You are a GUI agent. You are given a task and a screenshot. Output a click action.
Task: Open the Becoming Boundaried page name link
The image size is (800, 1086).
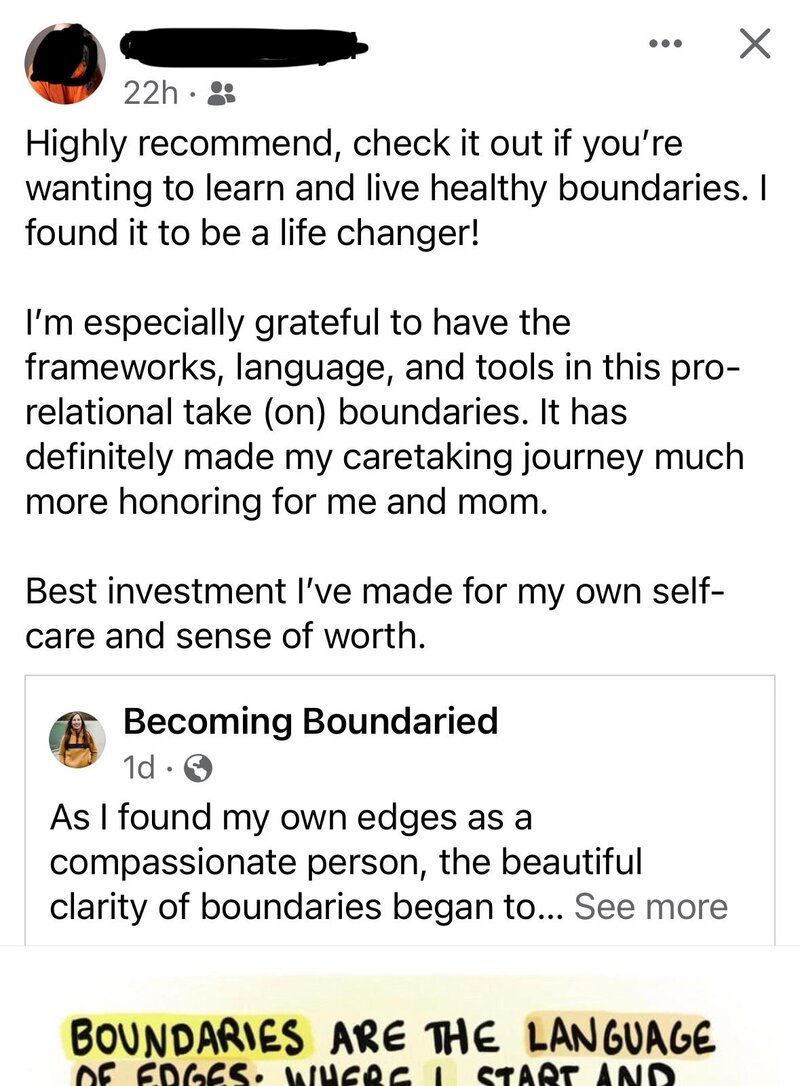pyautogui.click(x=310, y=721)
